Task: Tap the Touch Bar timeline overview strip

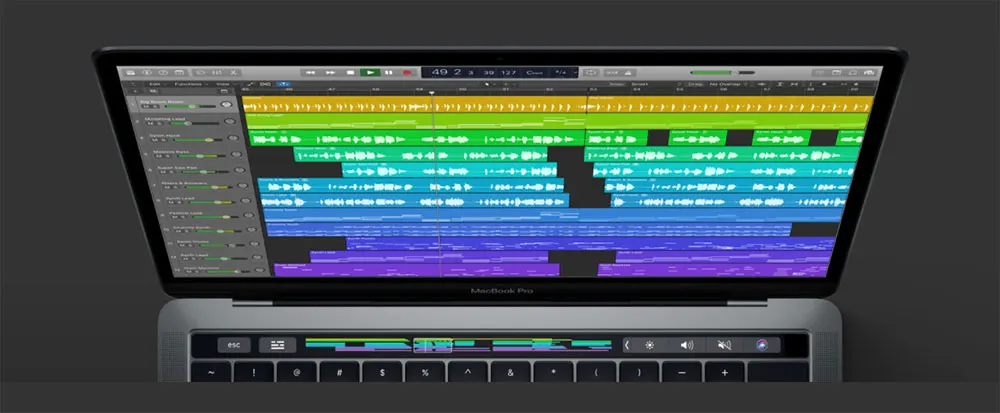Action: coord(458,345)
